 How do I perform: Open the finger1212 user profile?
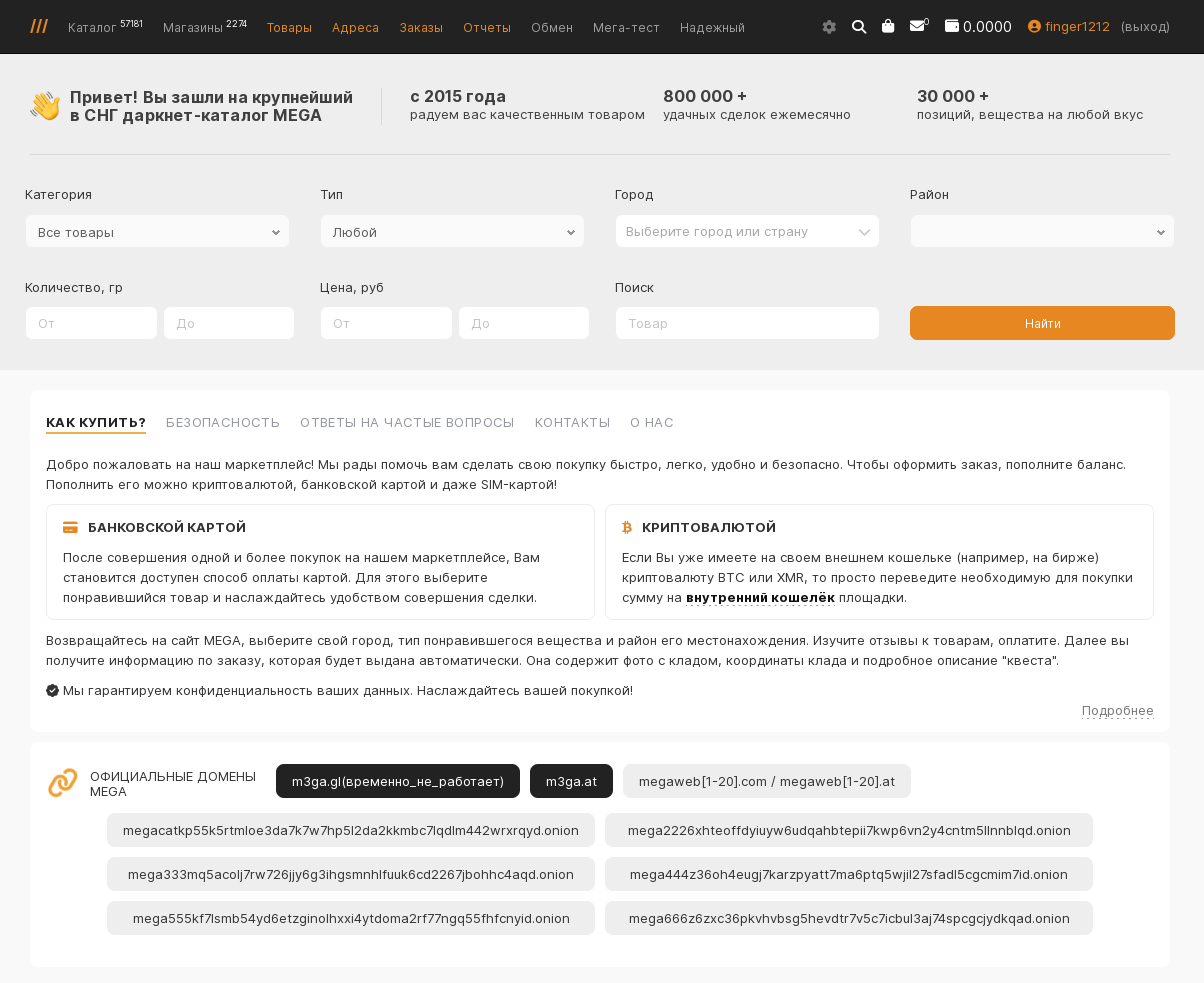coord(1069,27)
